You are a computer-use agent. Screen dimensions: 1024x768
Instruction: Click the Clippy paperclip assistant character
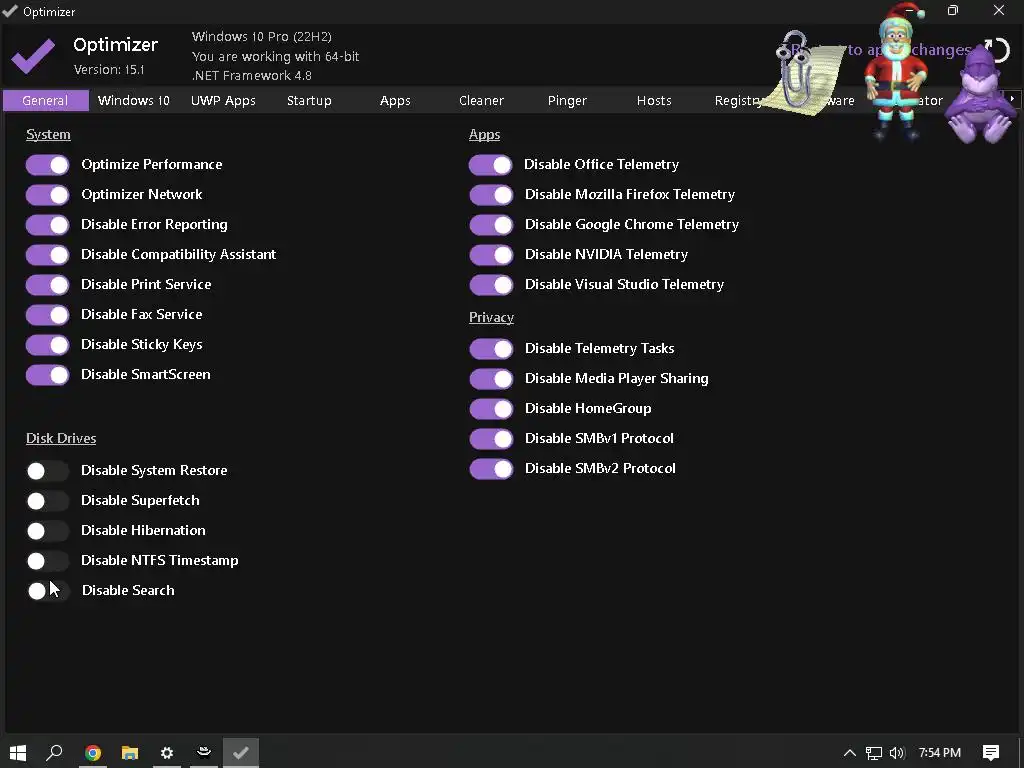[803, 73]
